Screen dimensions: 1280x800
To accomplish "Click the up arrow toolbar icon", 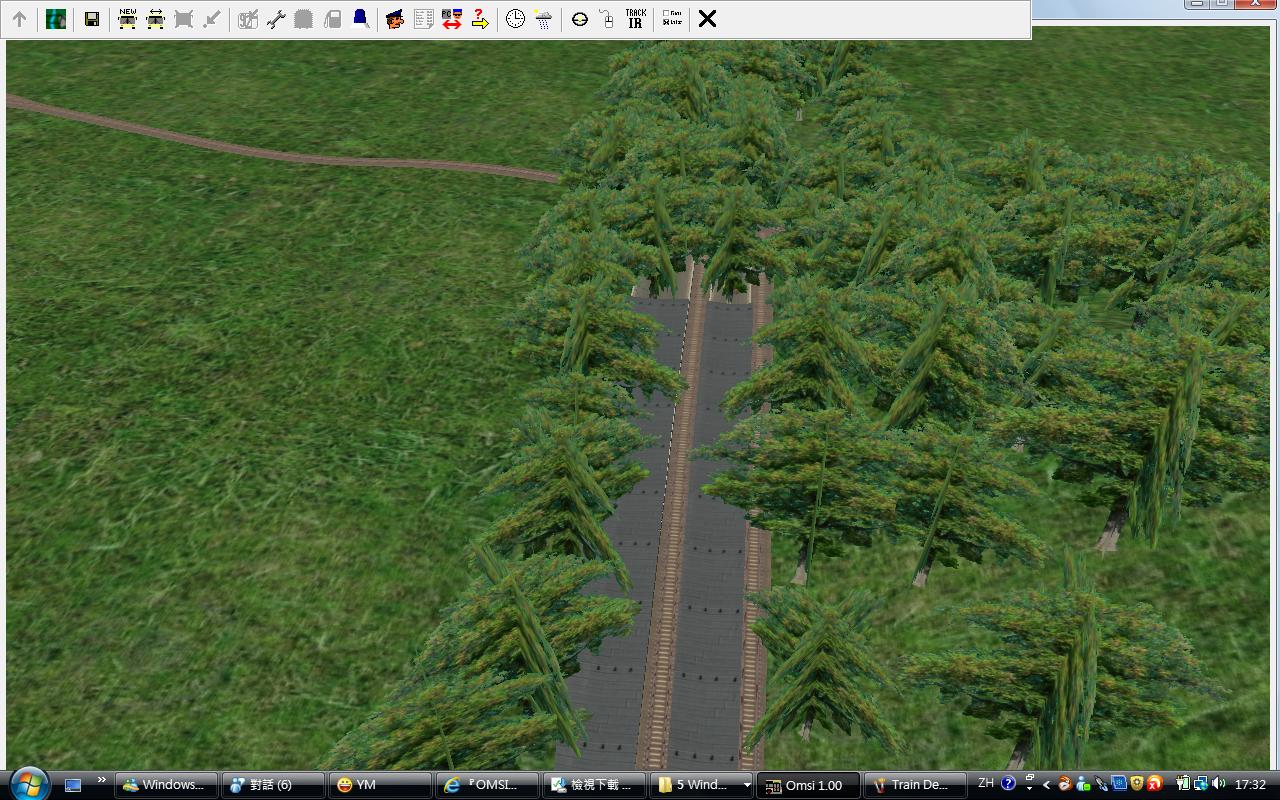I will click(x=19, y=19).
